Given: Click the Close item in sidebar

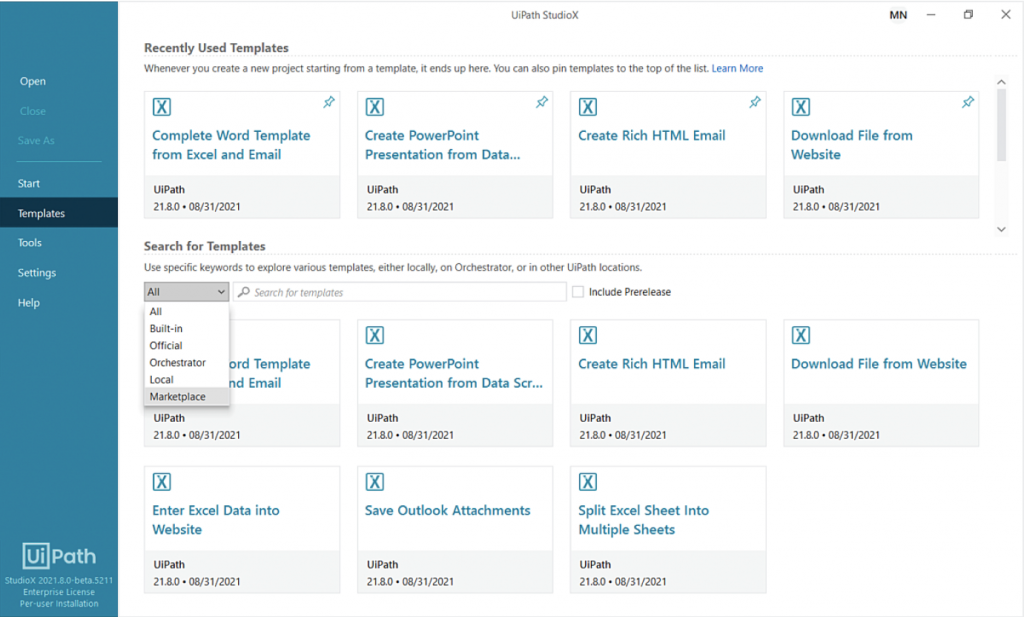Looking at the screenshot, I should tap(59, 111).
